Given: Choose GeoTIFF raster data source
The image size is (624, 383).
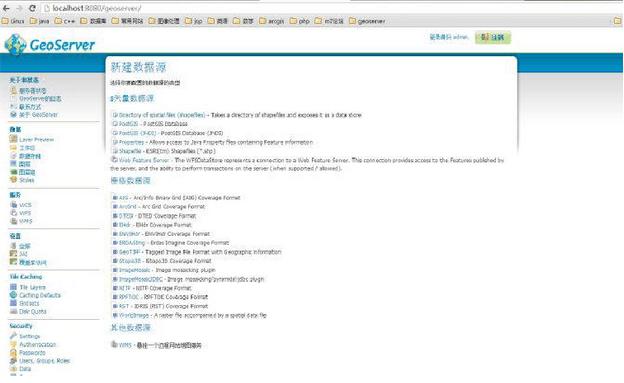Looking at the screenshot, I should [130, 252].
